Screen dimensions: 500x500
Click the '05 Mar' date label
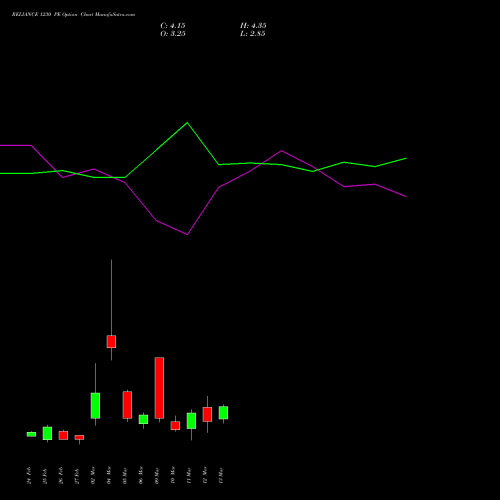point(125,475)
